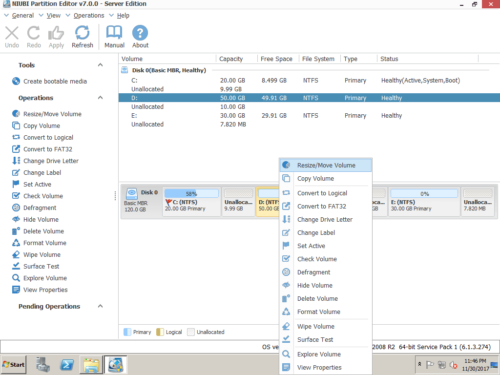Select Defragment in left panel
The height and width of the screenshot is (375, 500).
34,208
